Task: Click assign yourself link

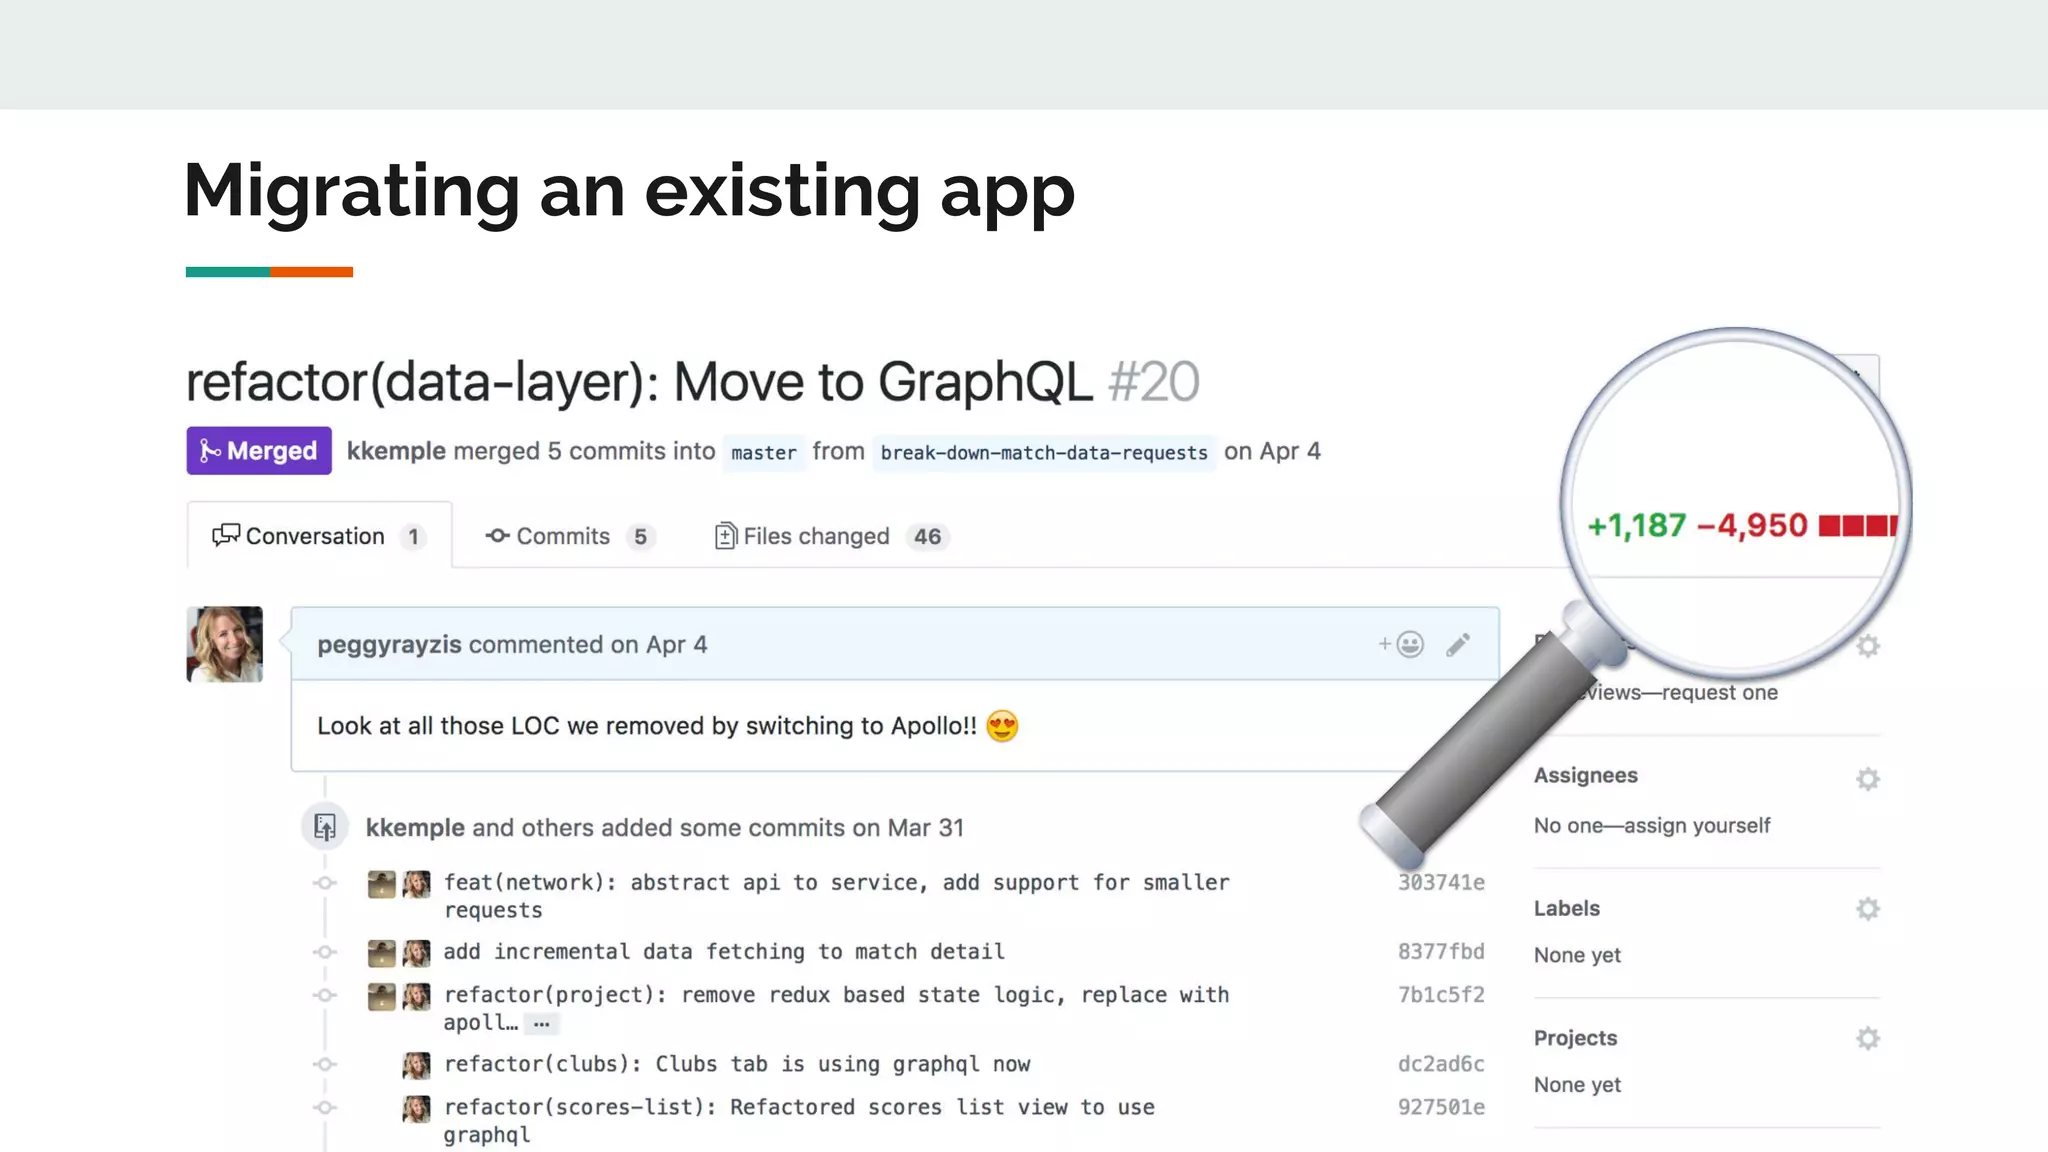Action: pos(1697,826)
